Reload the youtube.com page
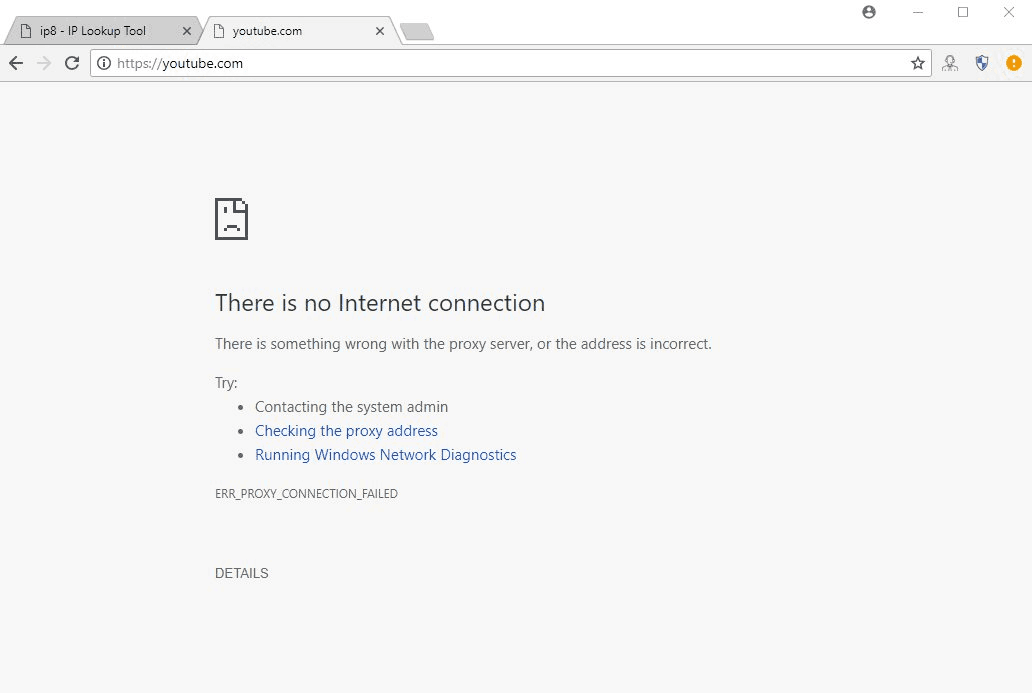 [72, 63]
